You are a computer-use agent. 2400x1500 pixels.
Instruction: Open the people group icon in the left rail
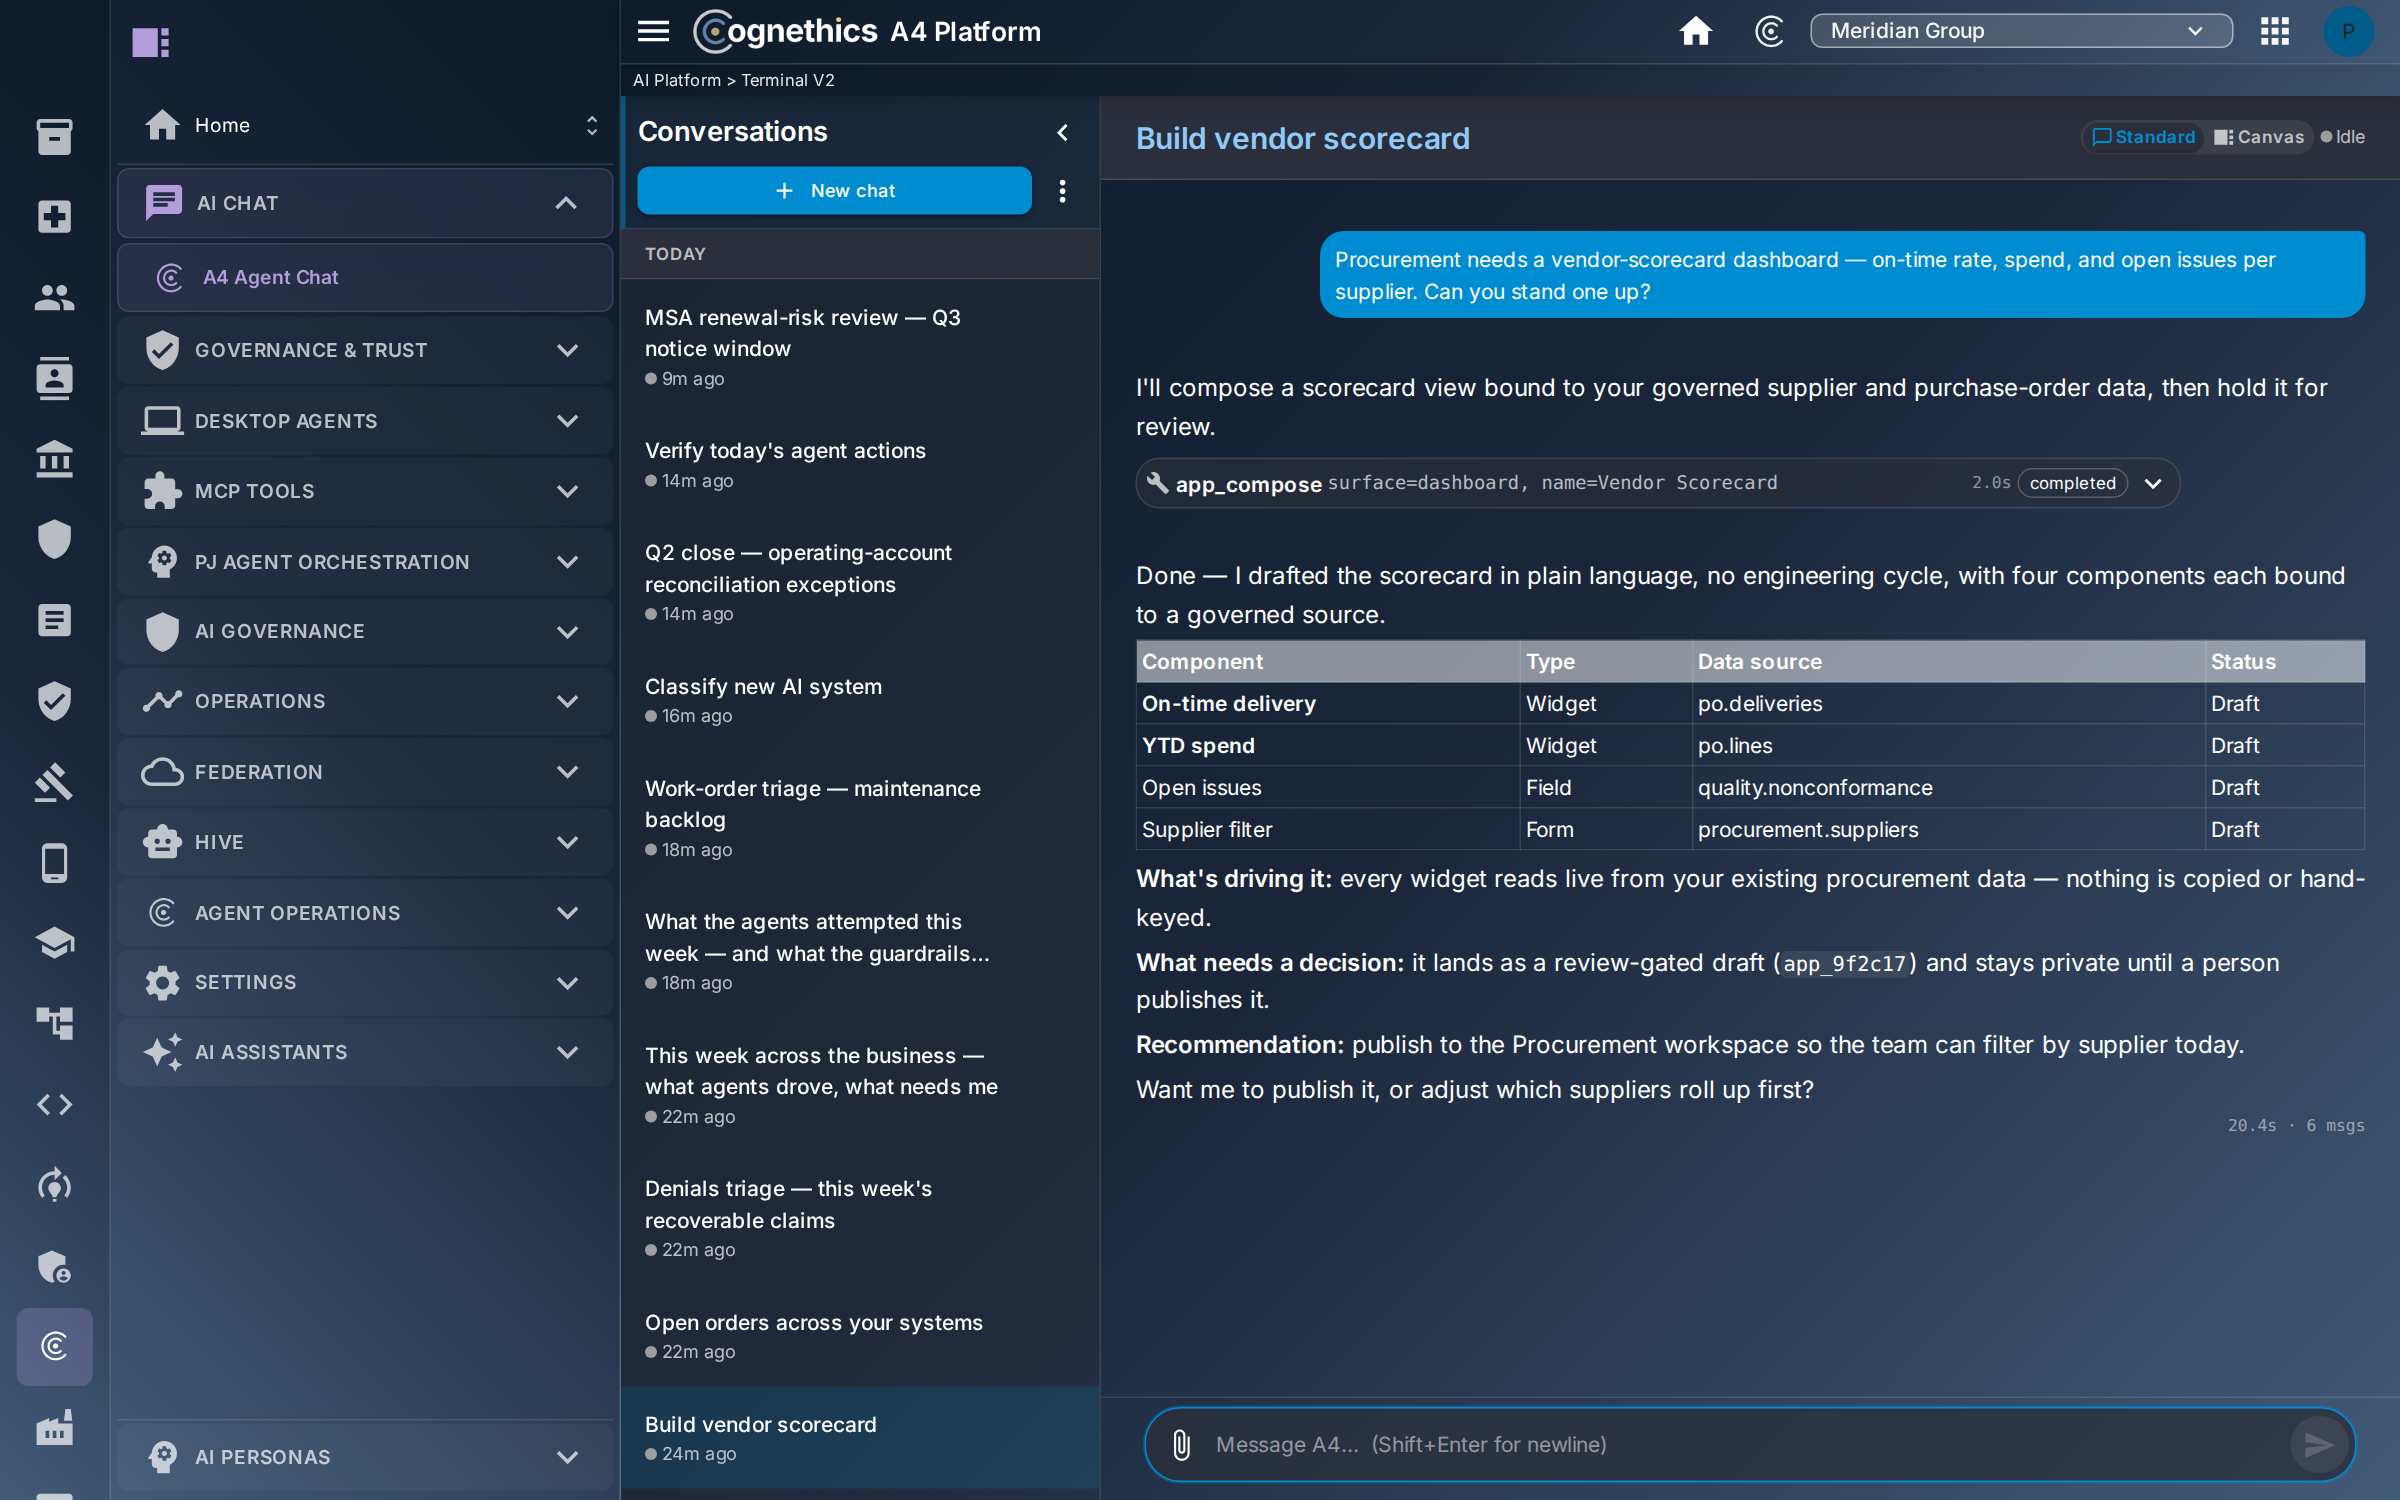54,297
